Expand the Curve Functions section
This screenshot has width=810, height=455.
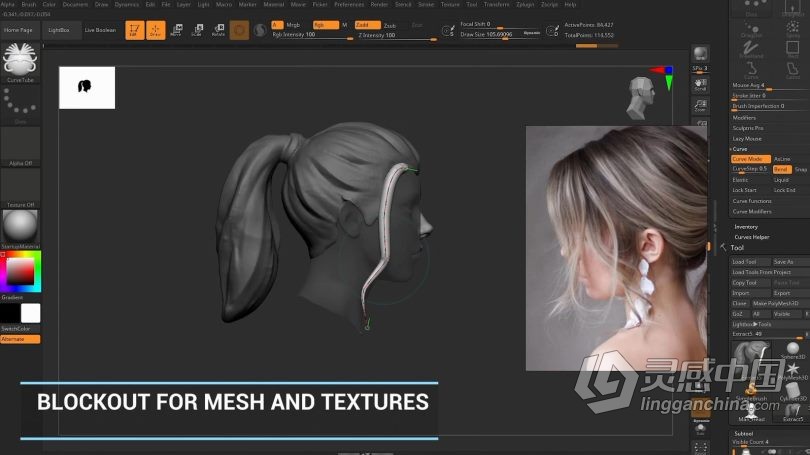coord(752,201)
